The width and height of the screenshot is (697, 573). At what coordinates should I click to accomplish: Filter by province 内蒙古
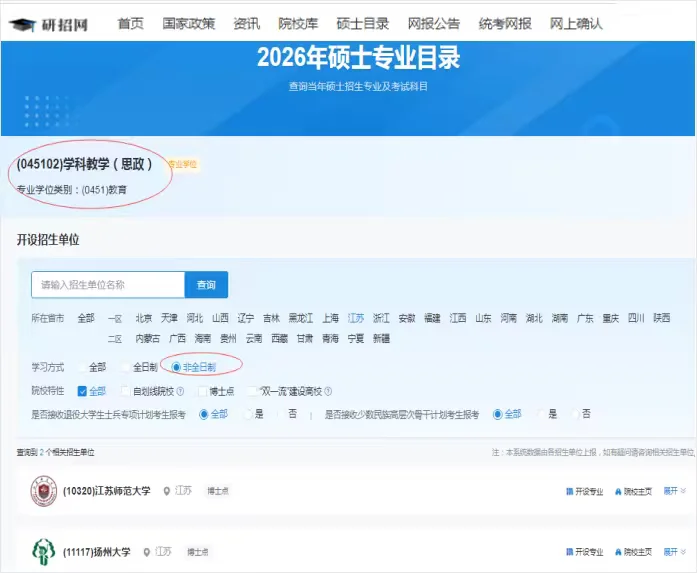coord(148,339)
